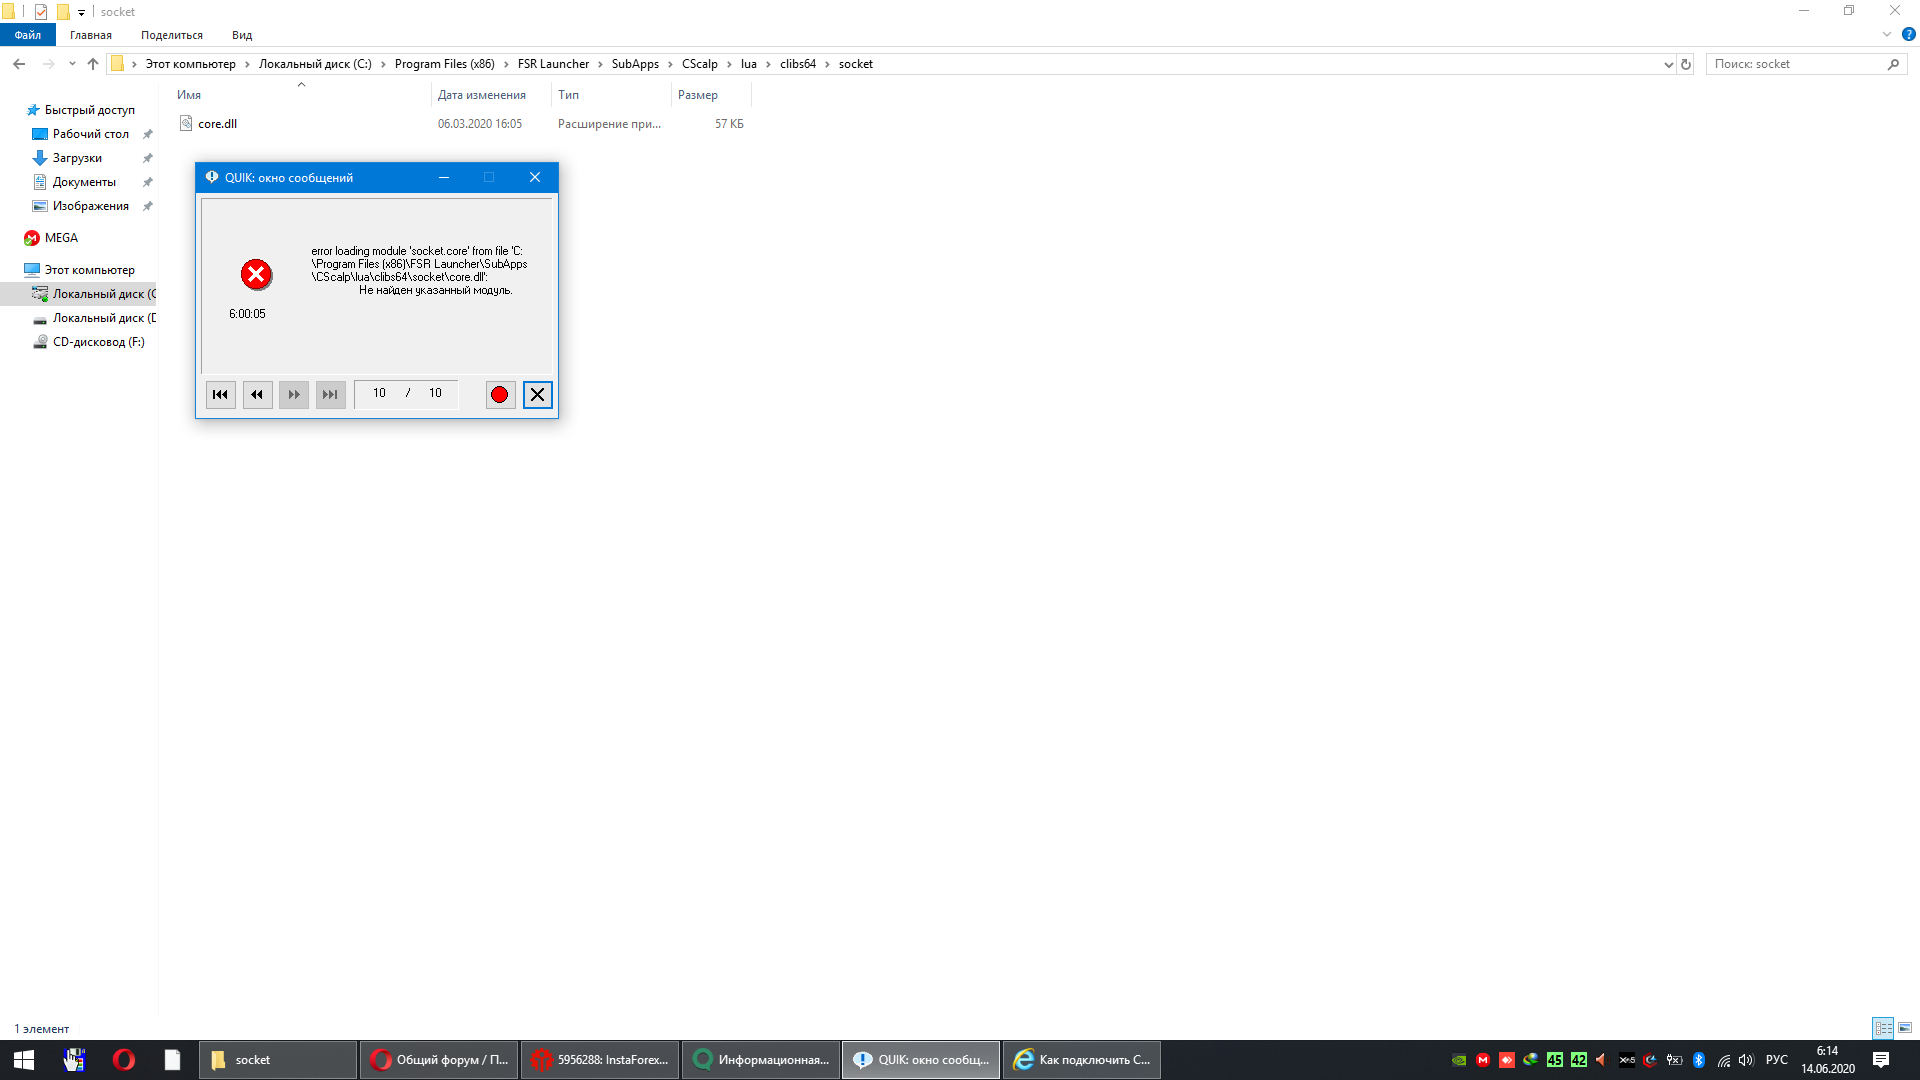Click the red record circle button
Viewport: 1920px width, 1080px height.
pos(500,395)
